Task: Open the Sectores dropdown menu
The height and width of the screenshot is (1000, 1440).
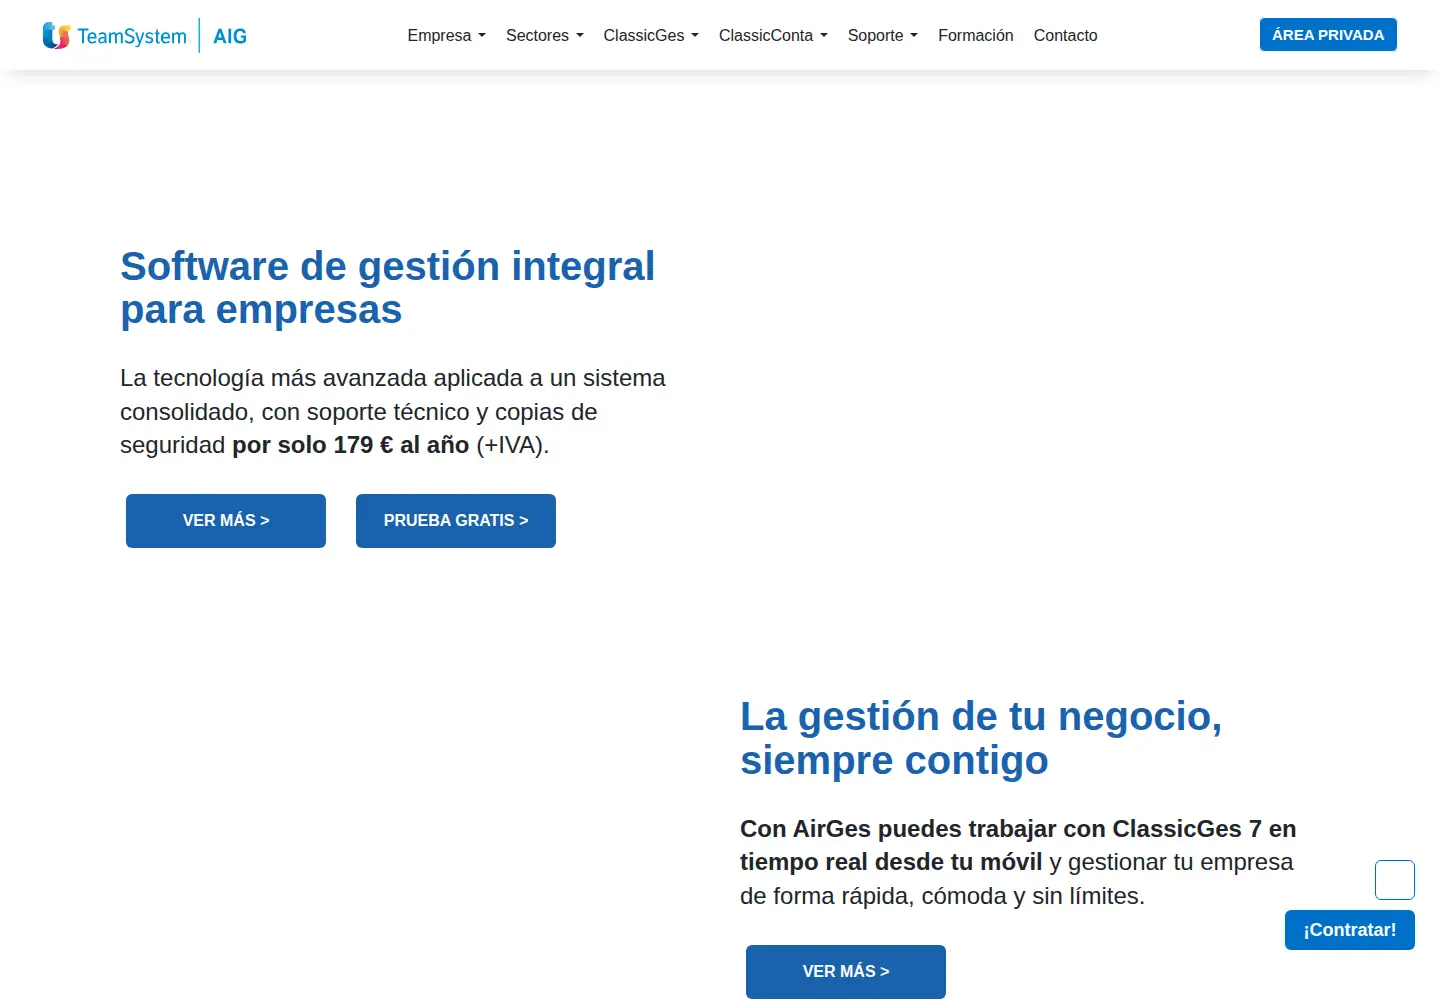Action: point(544,35)
